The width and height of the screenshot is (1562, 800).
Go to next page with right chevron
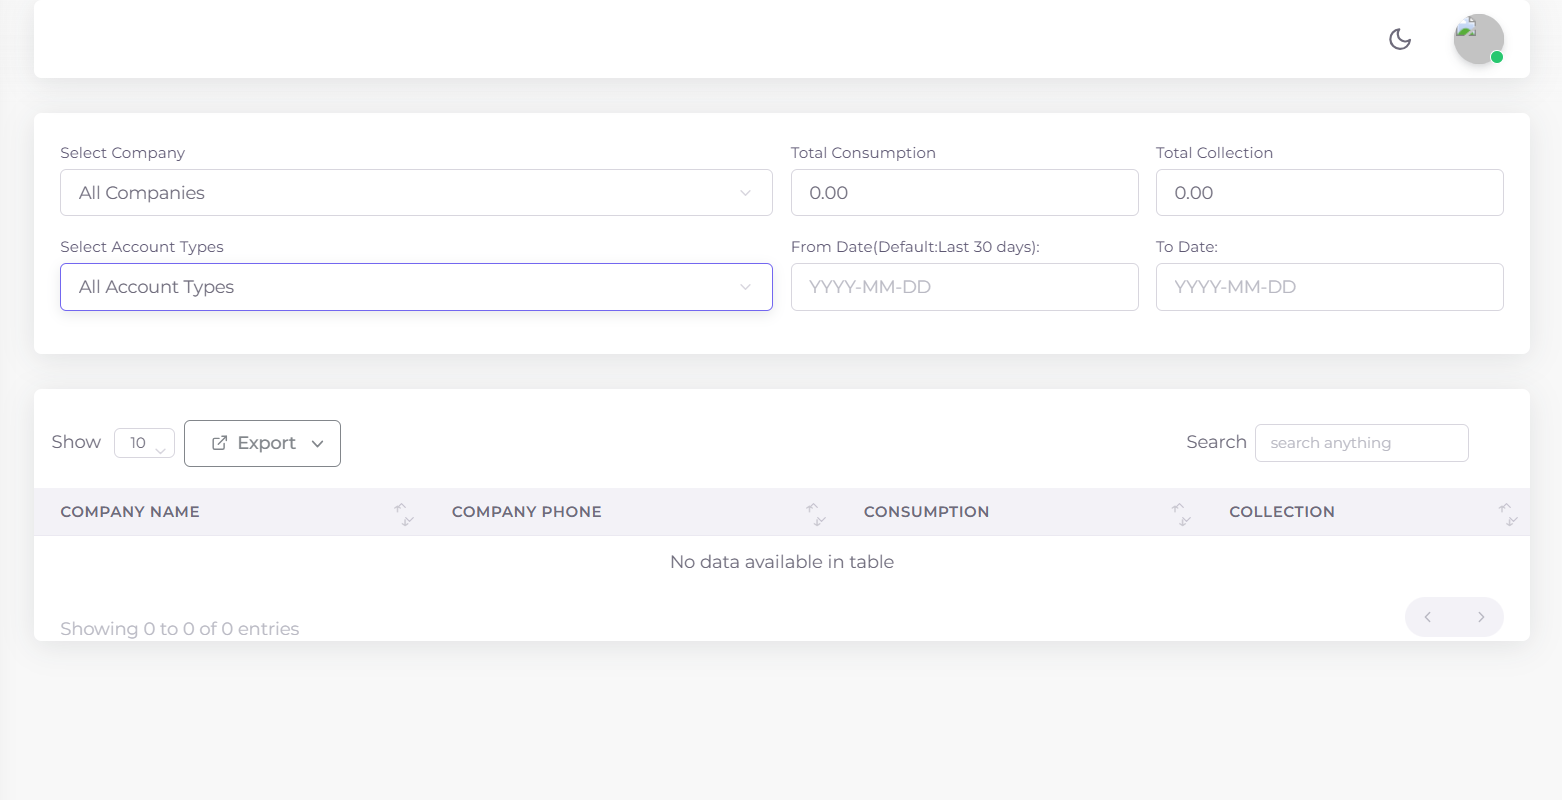point(1481,617)
